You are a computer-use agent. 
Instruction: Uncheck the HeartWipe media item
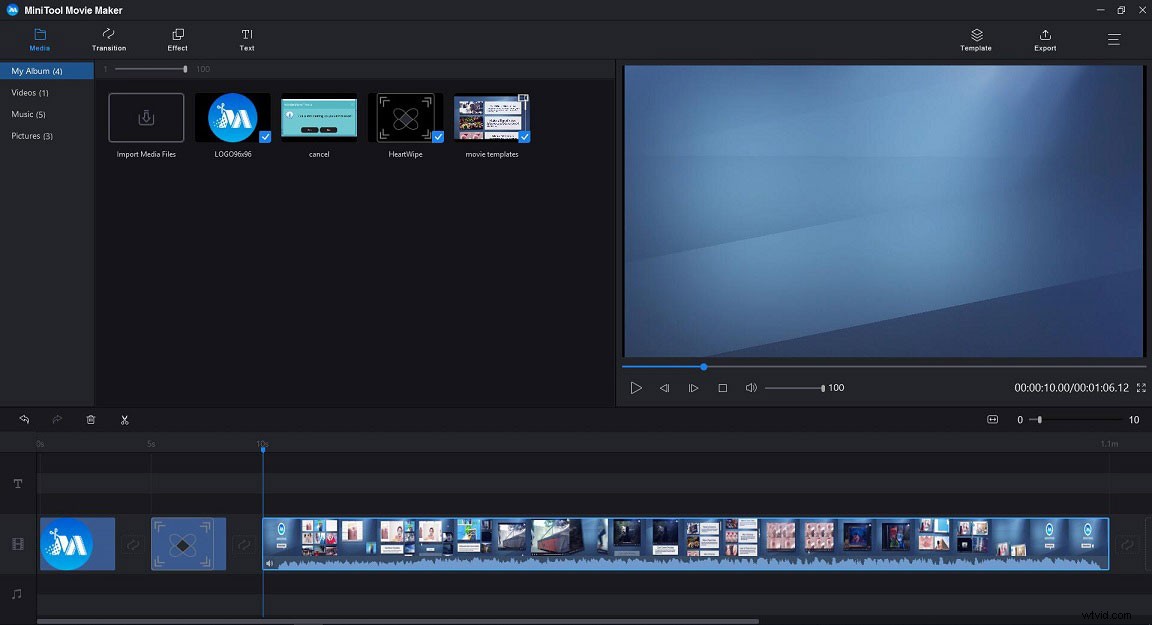click(437, 136)
